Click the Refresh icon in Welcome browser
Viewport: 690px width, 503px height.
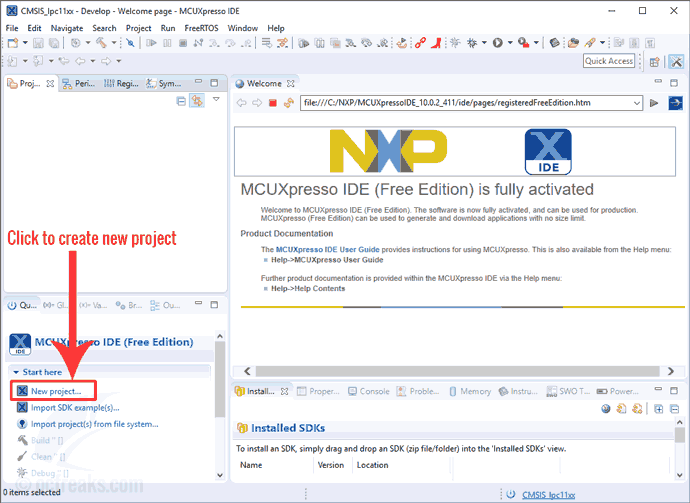tap(289, 103)
